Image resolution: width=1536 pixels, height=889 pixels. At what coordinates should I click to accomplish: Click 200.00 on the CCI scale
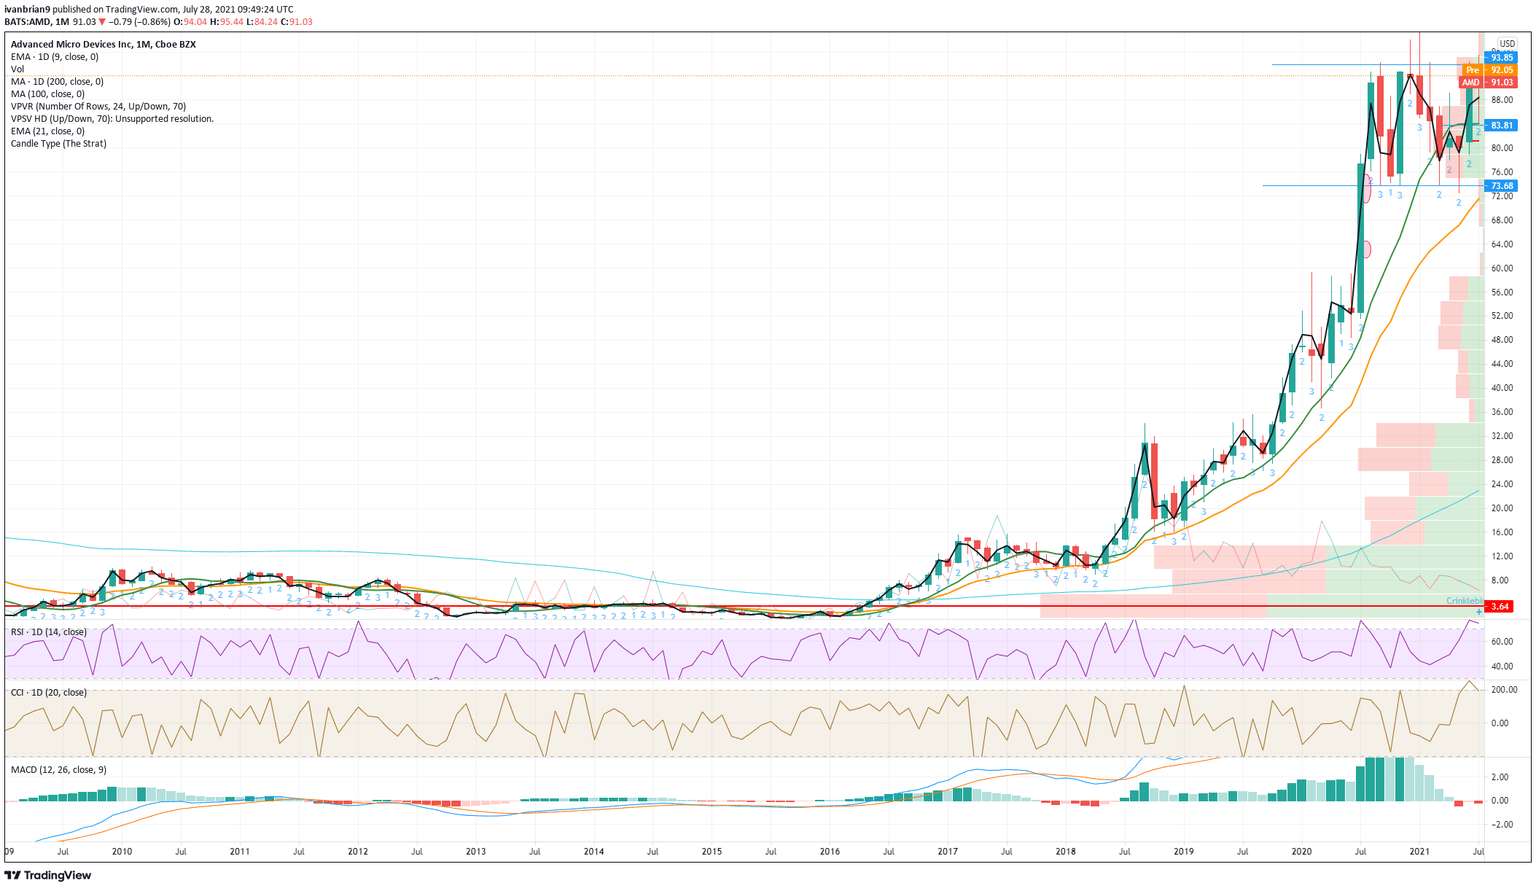tap(1505, 690)
